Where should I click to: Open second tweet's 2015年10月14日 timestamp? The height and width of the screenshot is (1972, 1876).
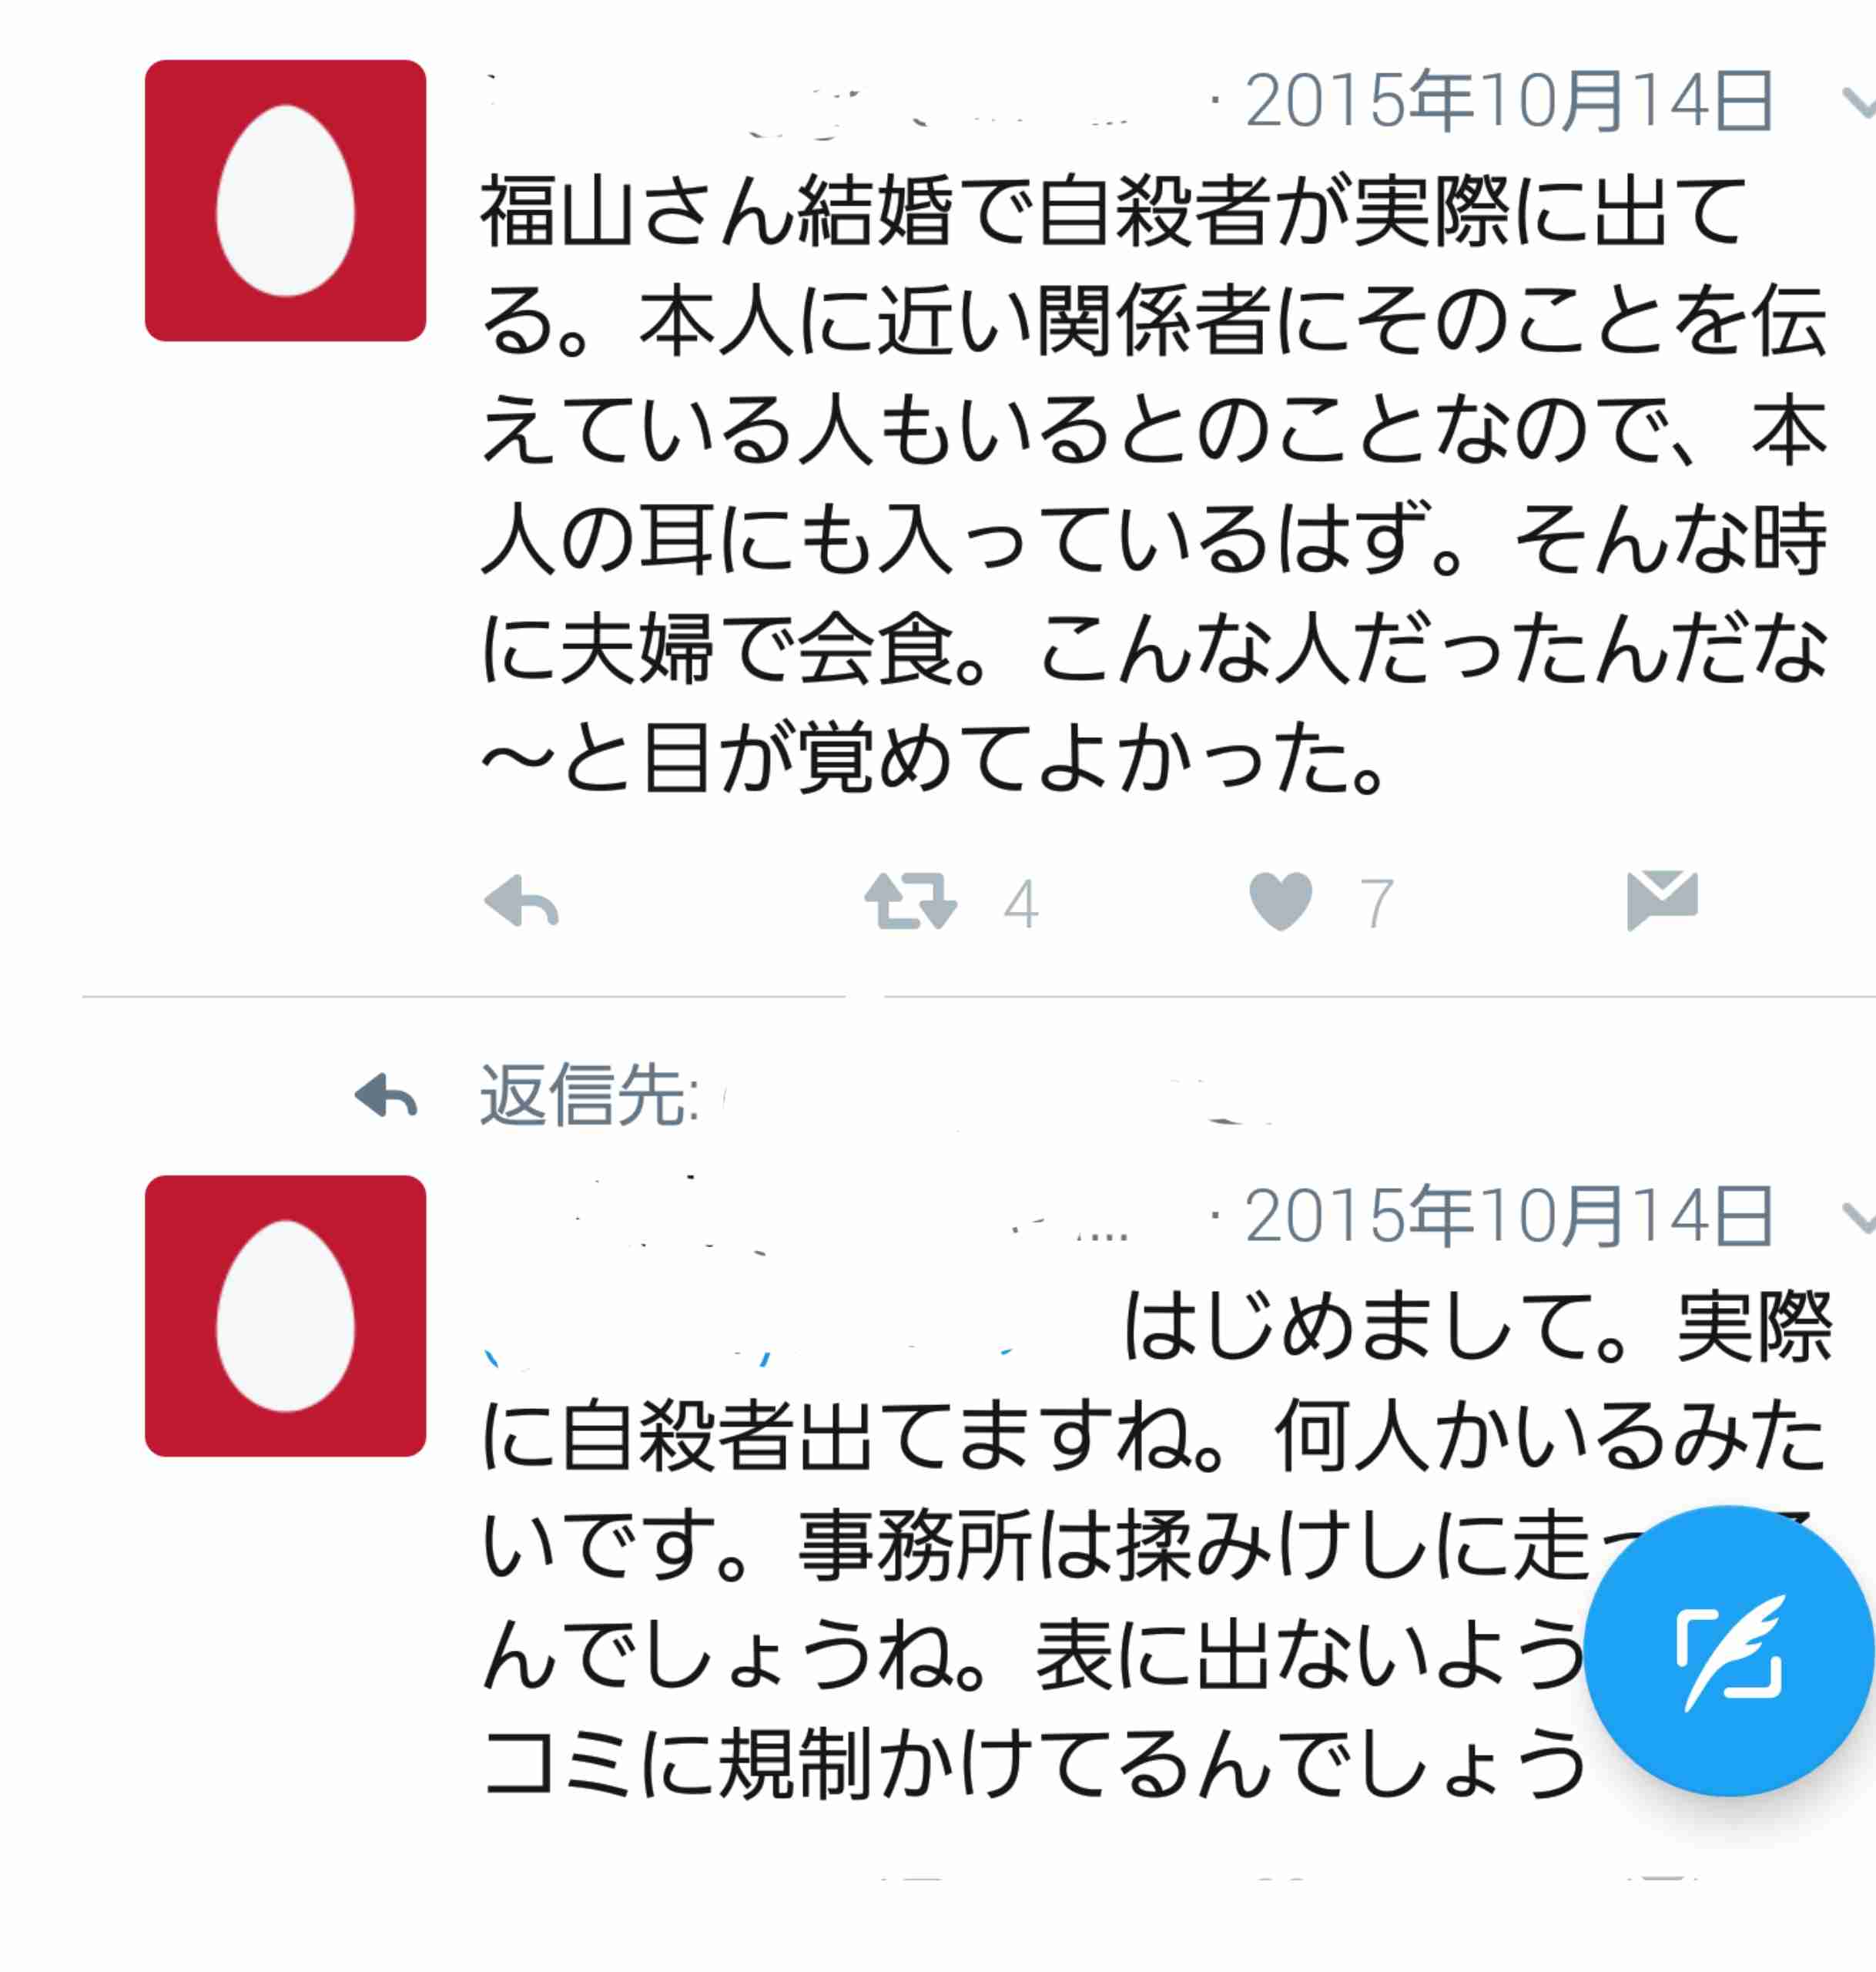[1509, 1216]
